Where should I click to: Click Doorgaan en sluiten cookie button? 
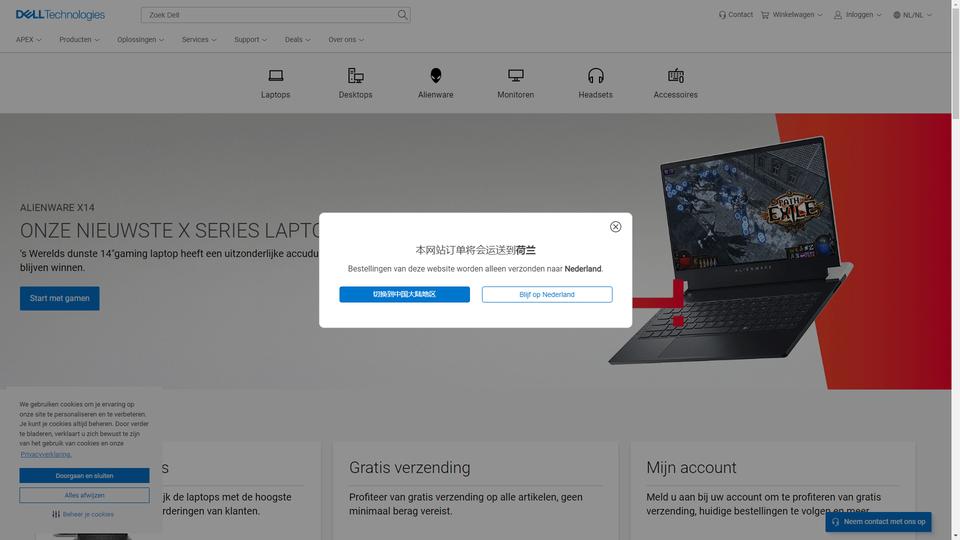84,476
